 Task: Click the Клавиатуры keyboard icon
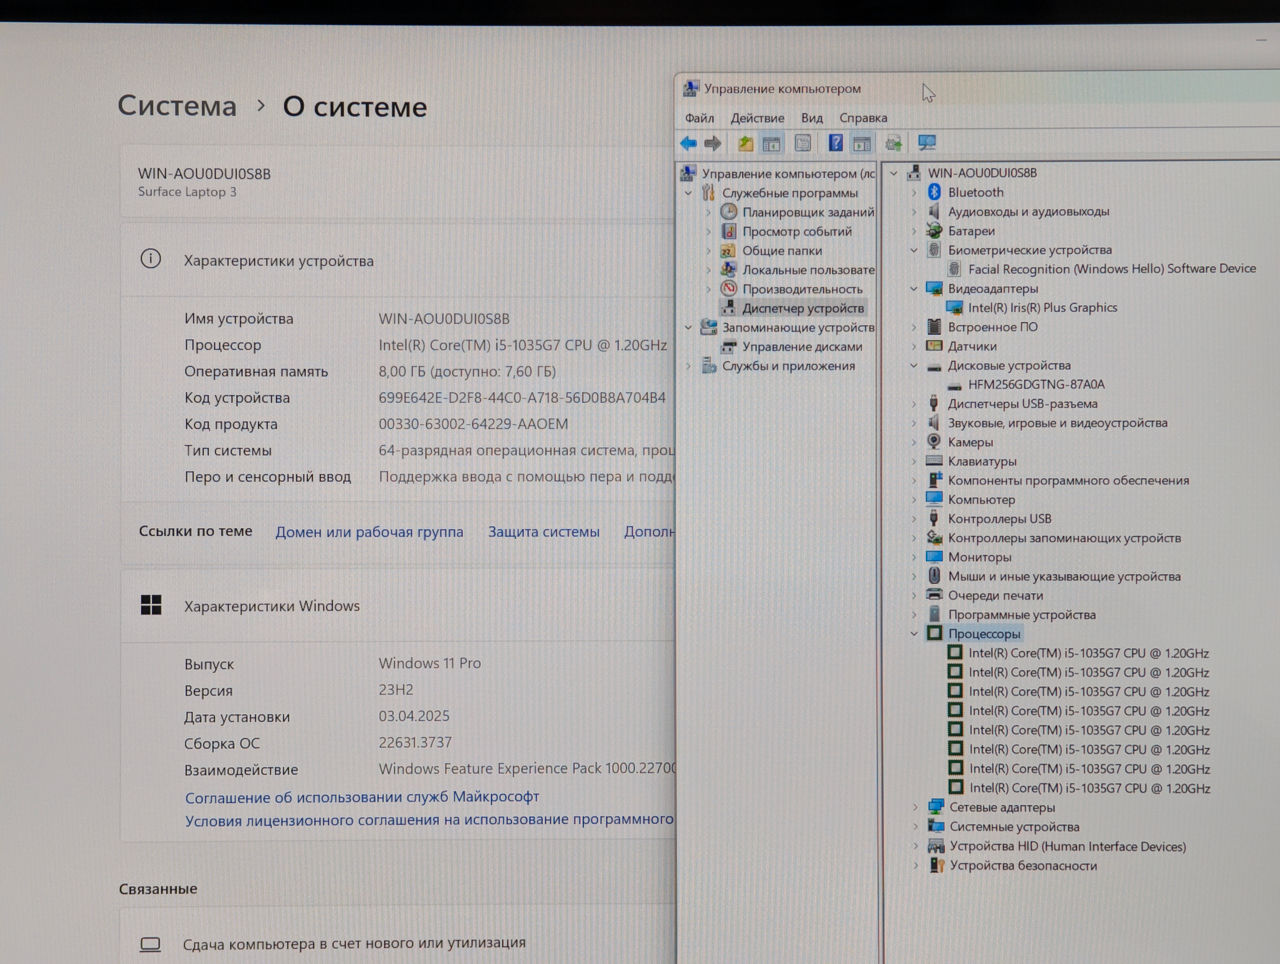point(934,461)
